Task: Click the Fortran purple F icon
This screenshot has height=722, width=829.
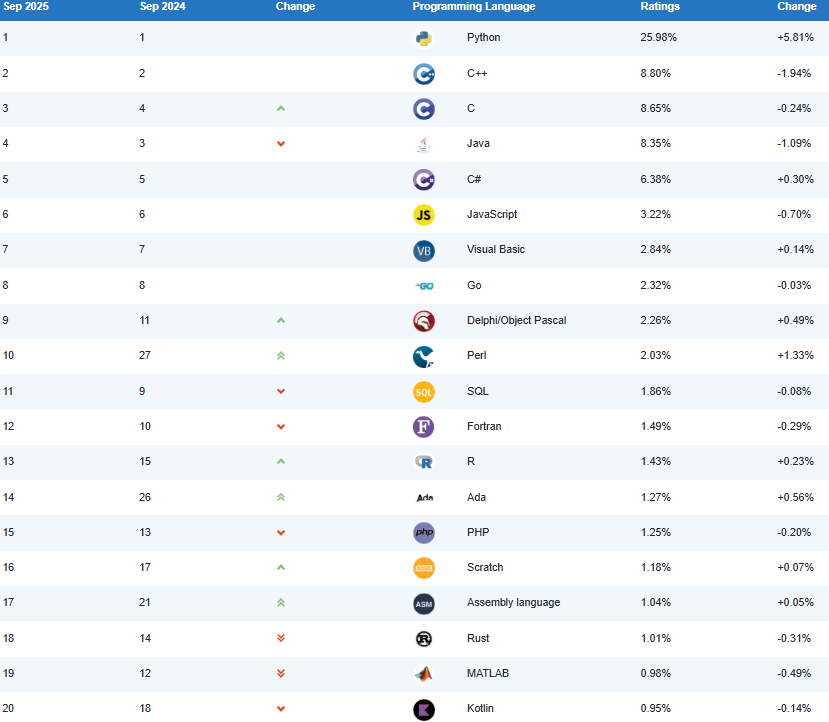Action: pos(424,427)
